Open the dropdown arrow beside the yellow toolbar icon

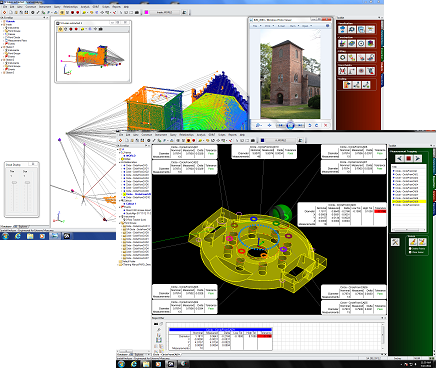click(x=87, y=12)
